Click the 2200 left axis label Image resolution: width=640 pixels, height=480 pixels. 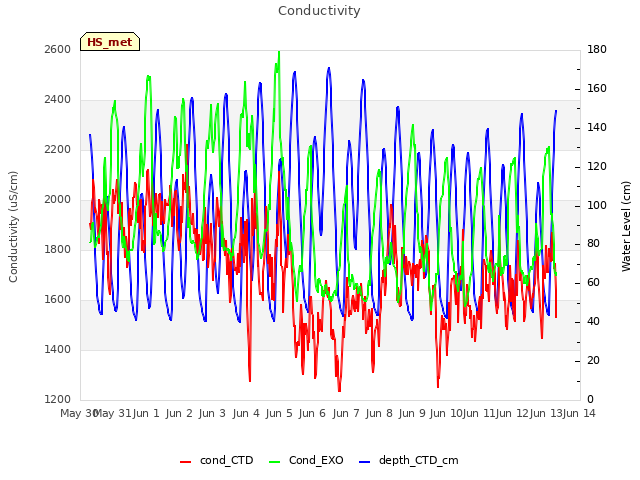click(58, 149)
